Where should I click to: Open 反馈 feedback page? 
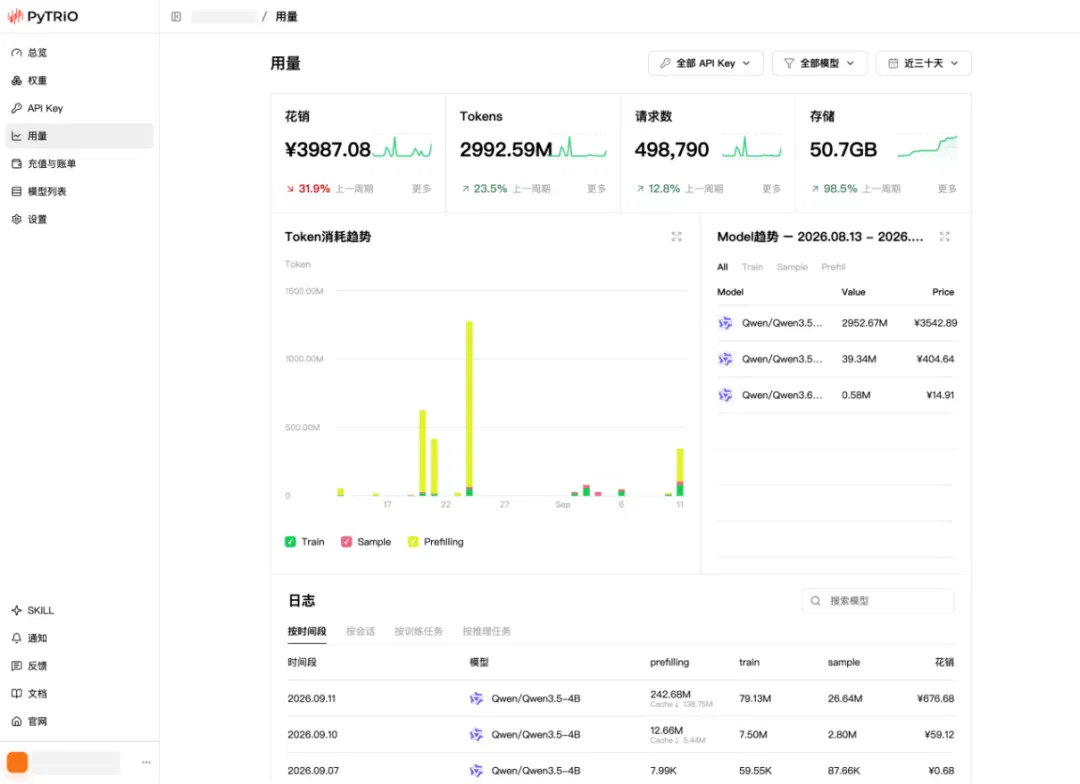(x=79, y=666)
